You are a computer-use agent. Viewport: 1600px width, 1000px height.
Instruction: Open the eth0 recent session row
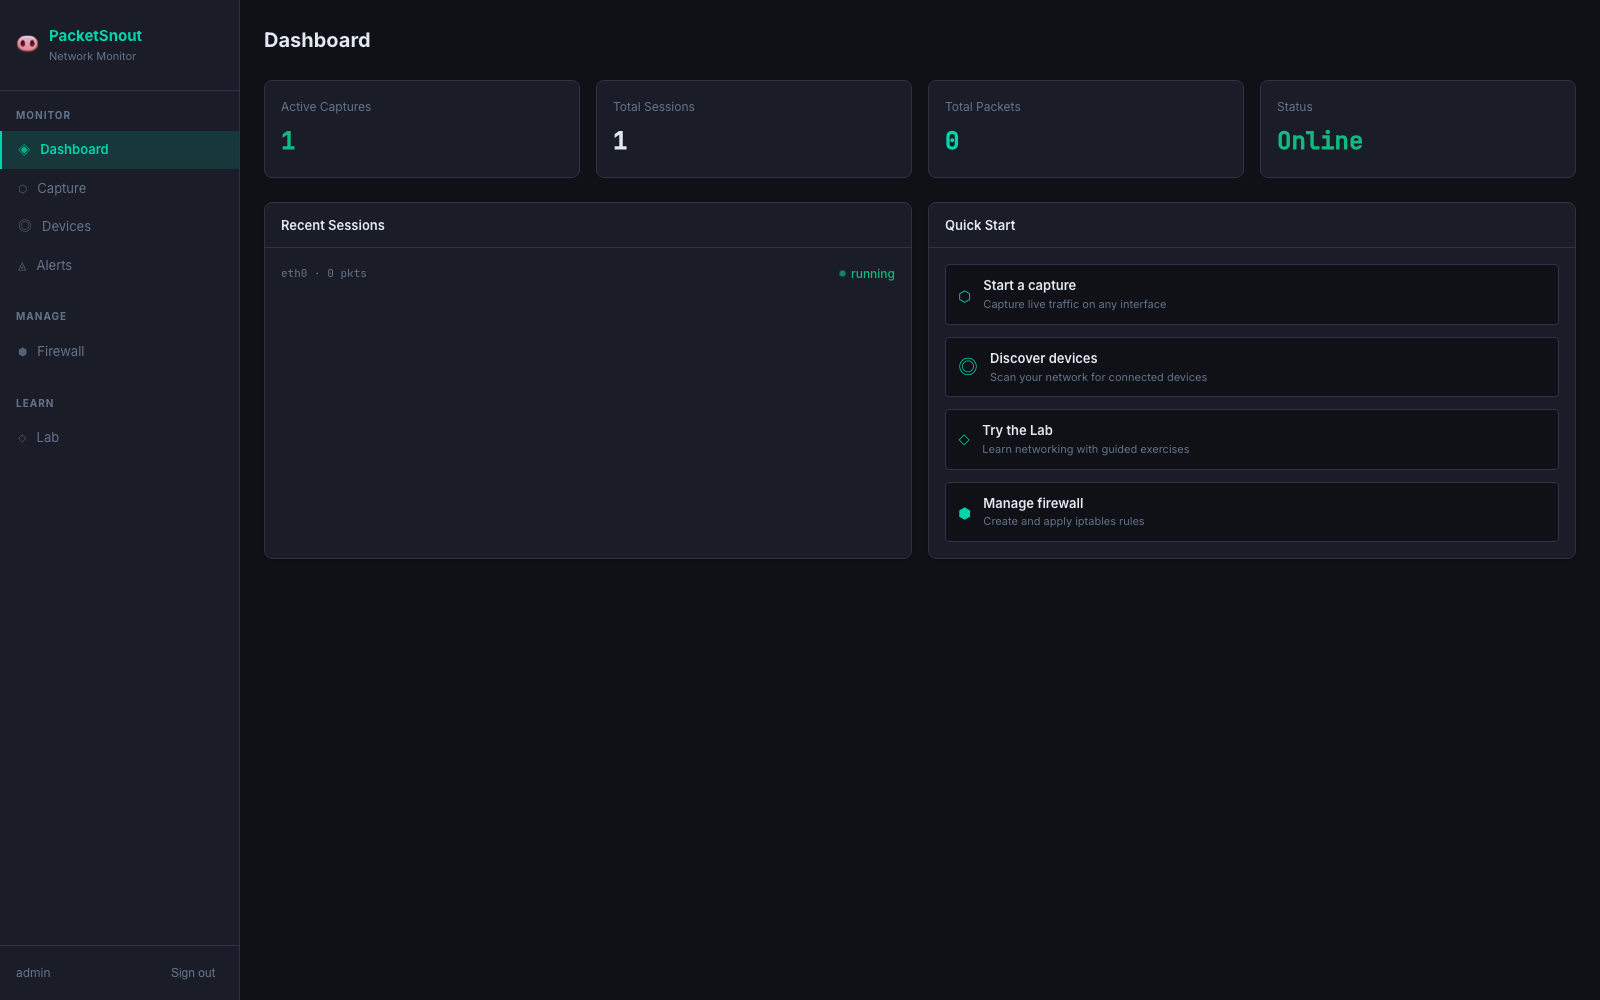tap(587, 273)
